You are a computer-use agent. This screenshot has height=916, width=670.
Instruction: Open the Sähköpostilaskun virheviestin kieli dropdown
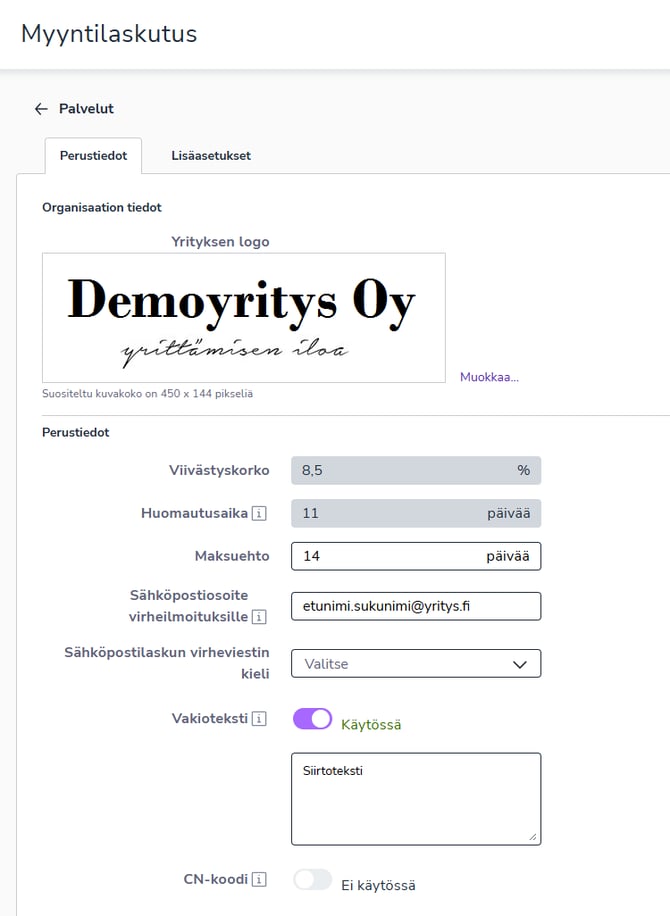(x=416, y=663)
